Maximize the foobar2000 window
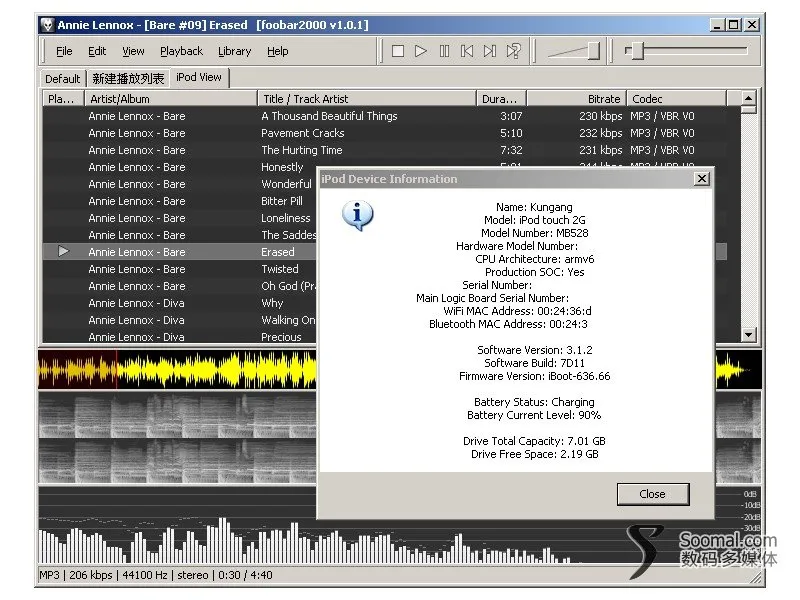The width and height of the screenshot is (800, 600). (x=733, y=24)
